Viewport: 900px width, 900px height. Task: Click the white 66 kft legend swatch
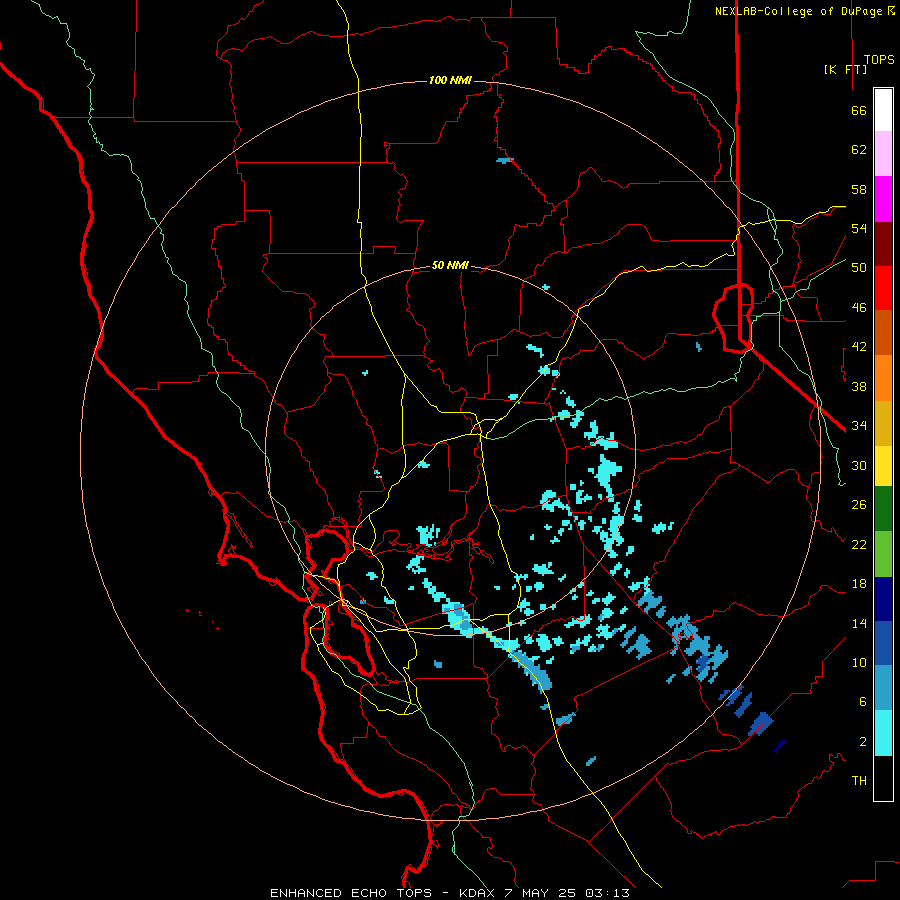883,110
